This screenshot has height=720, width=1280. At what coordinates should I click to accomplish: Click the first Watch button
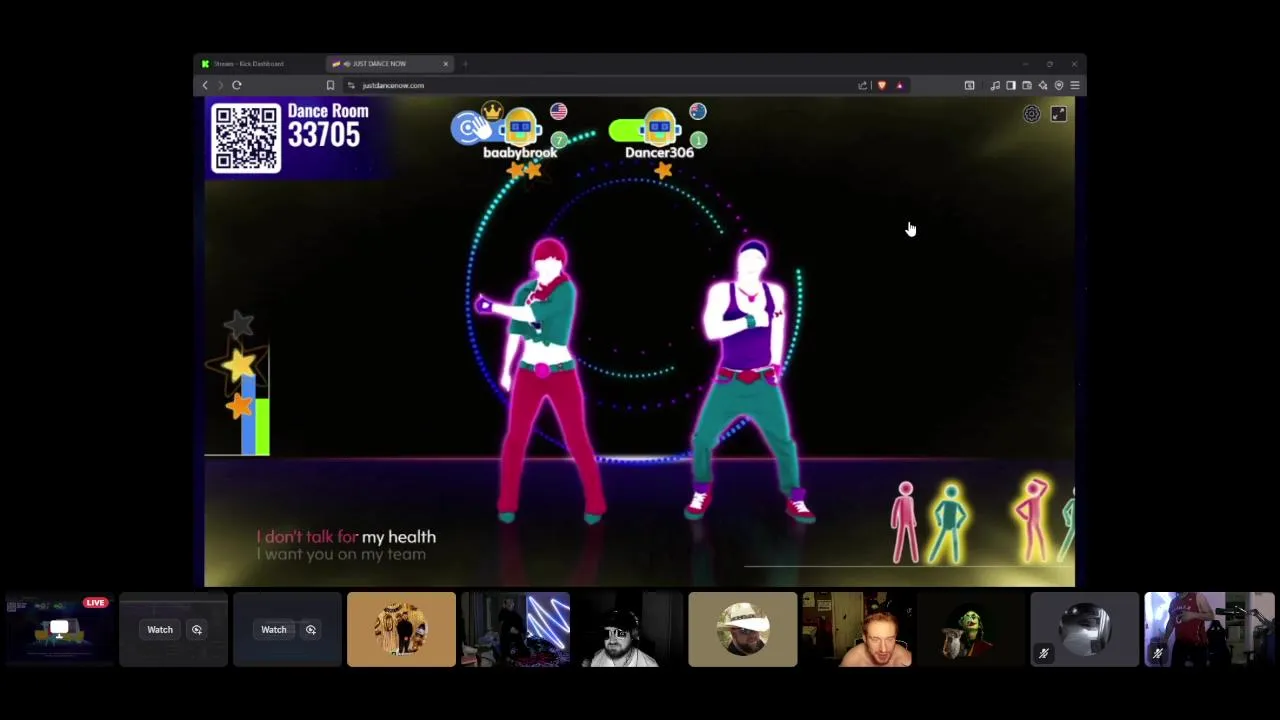tap(160, 630)
